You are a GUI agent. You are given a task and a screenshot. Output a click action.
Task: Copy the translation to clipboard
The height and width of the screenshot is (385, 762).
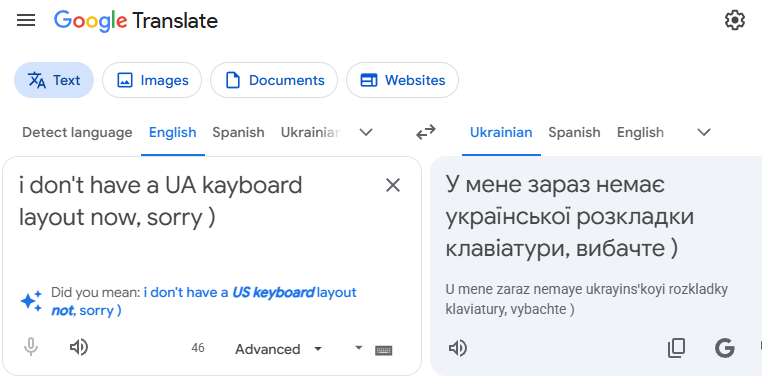click(676, 348)
